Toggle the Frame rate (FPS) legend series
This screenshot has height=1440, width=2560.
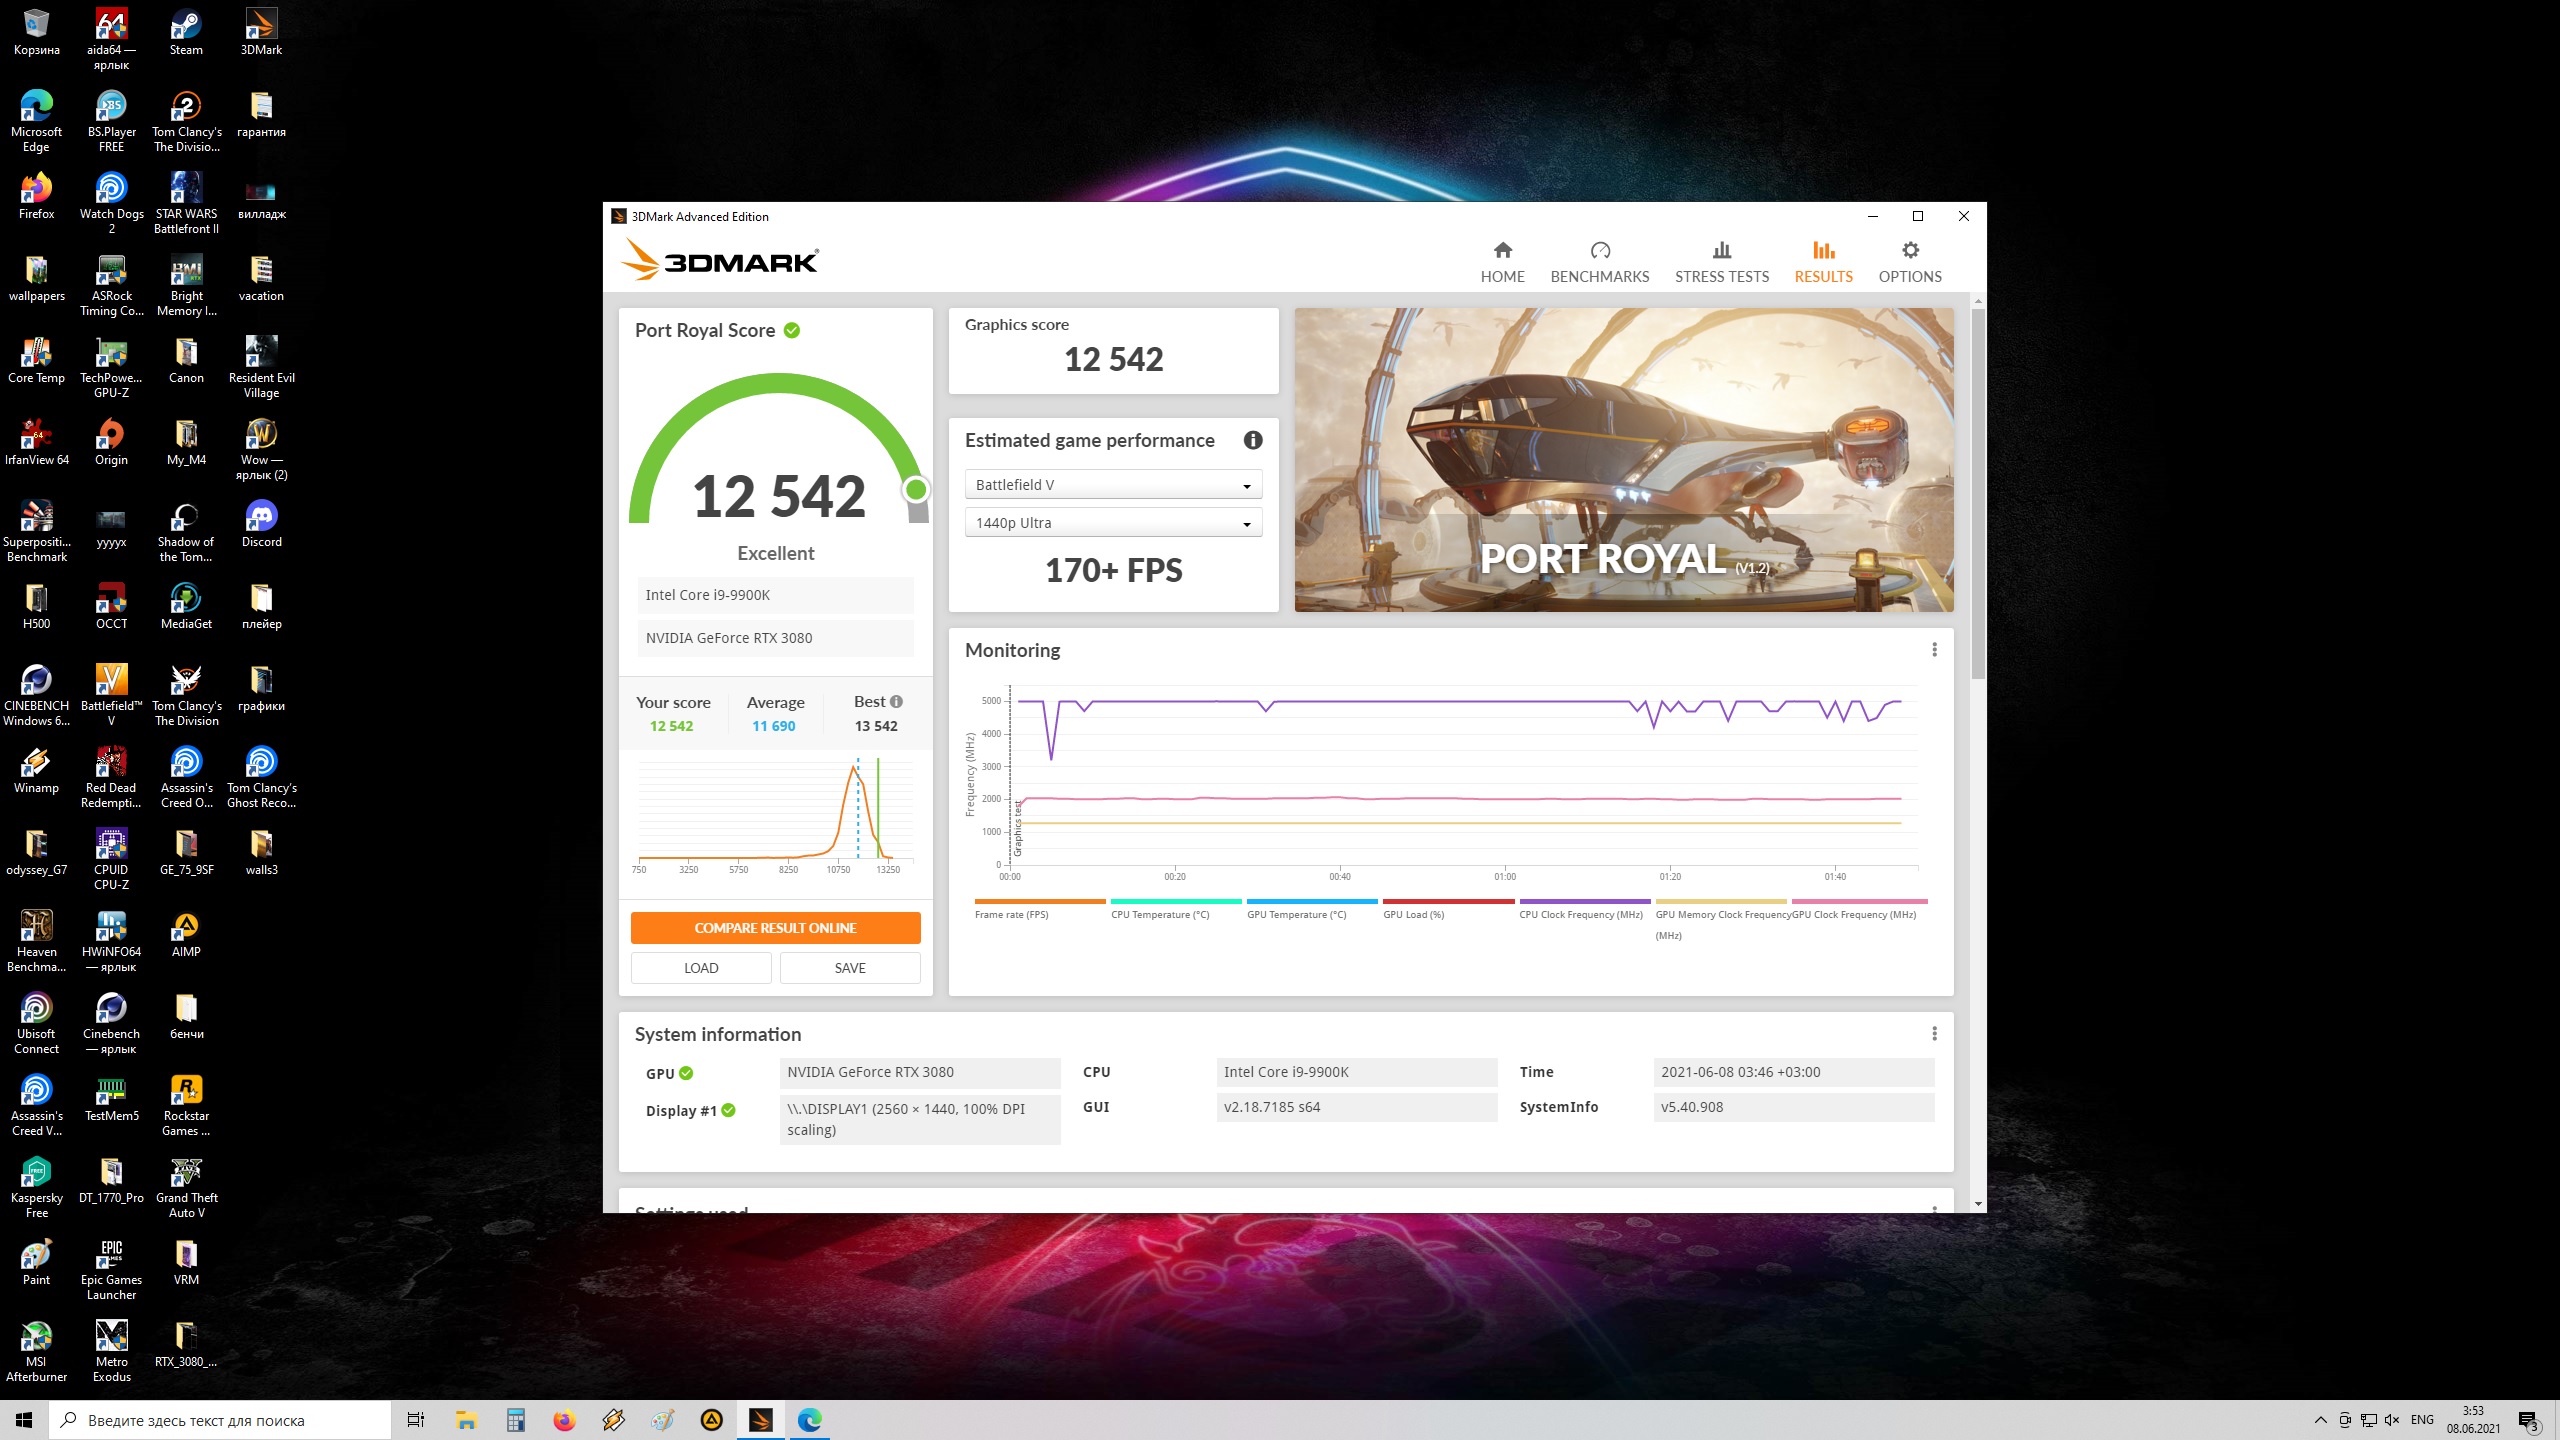tap(1011, 914)
